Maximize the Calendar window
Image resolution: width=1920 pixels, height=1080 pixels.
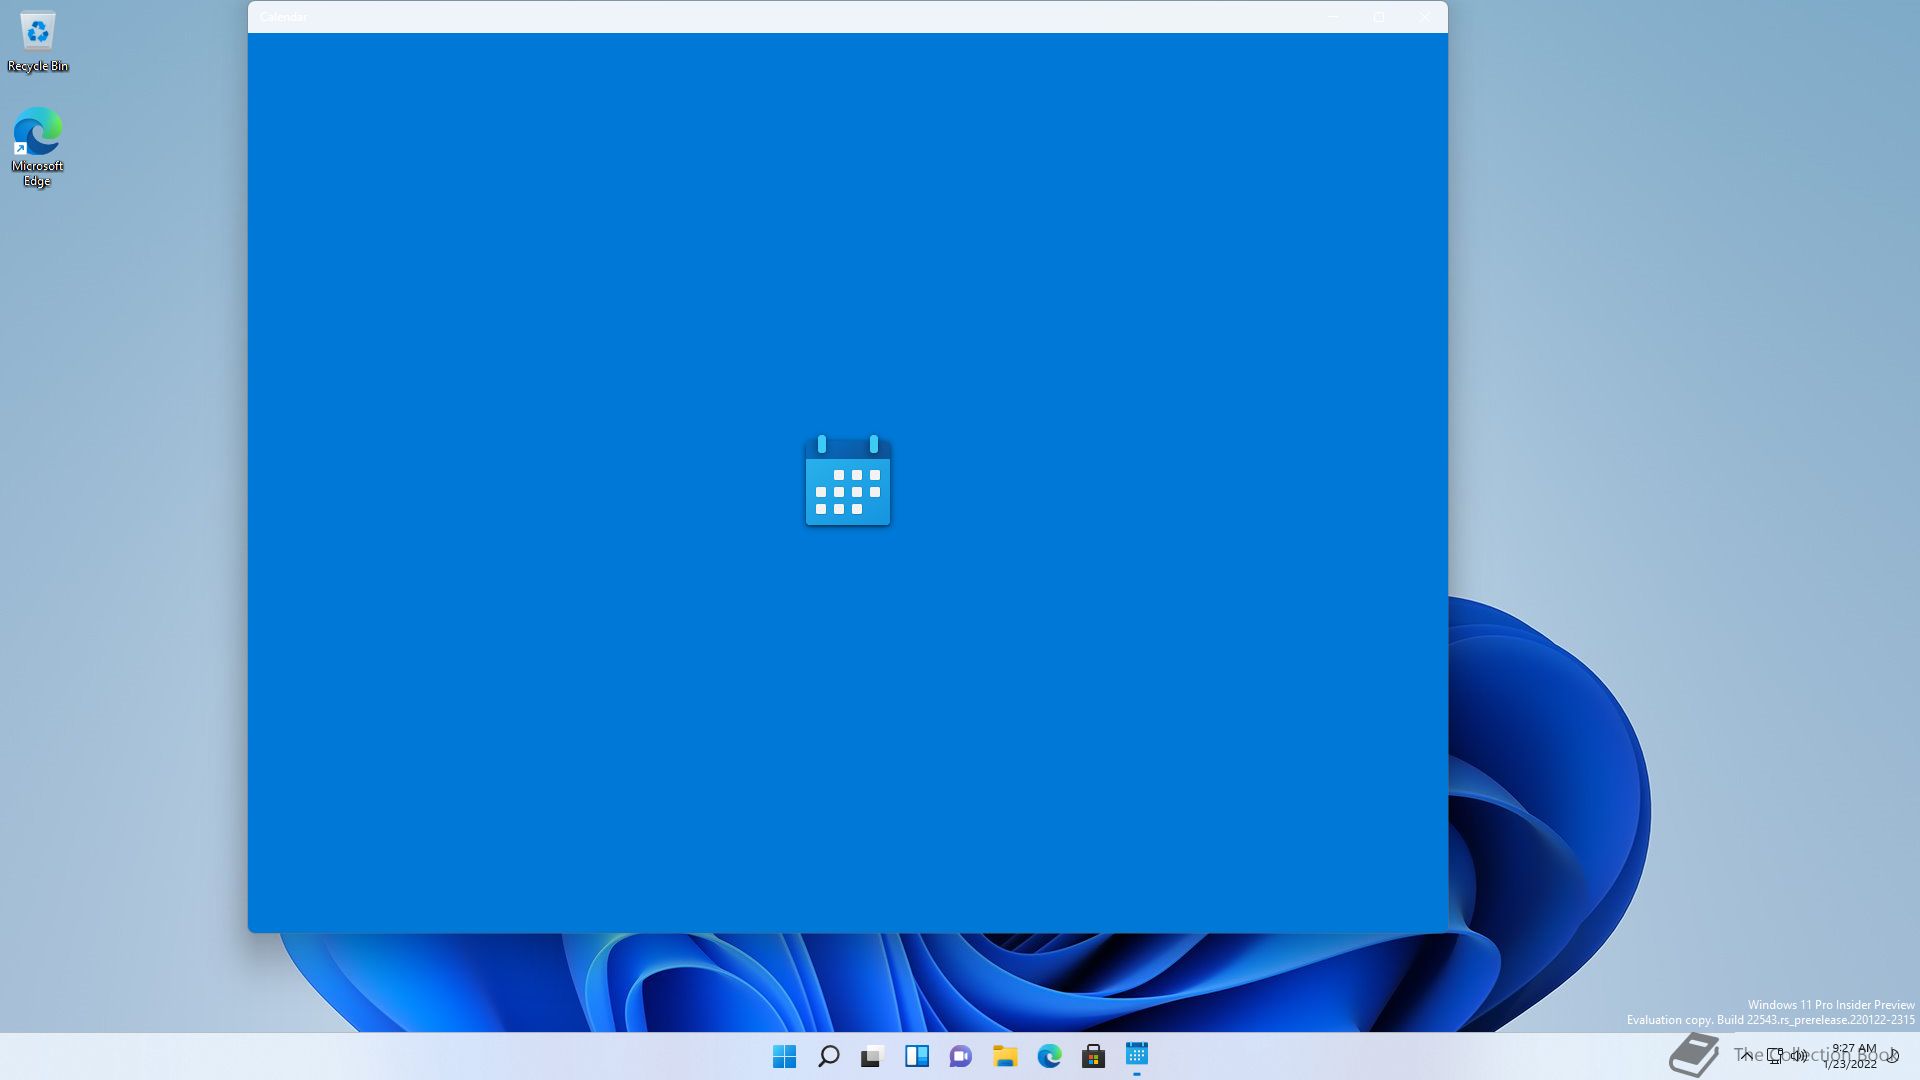click(x=1379, y=17)
